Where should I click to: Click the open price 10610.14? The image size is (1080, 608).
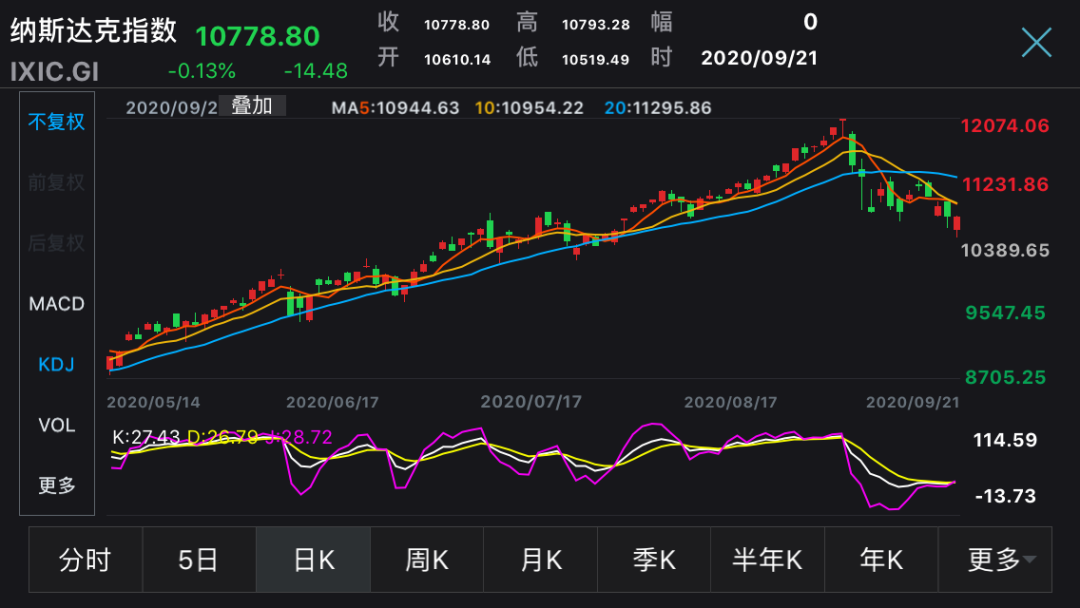pyautogui.click(x=457, y=60)
